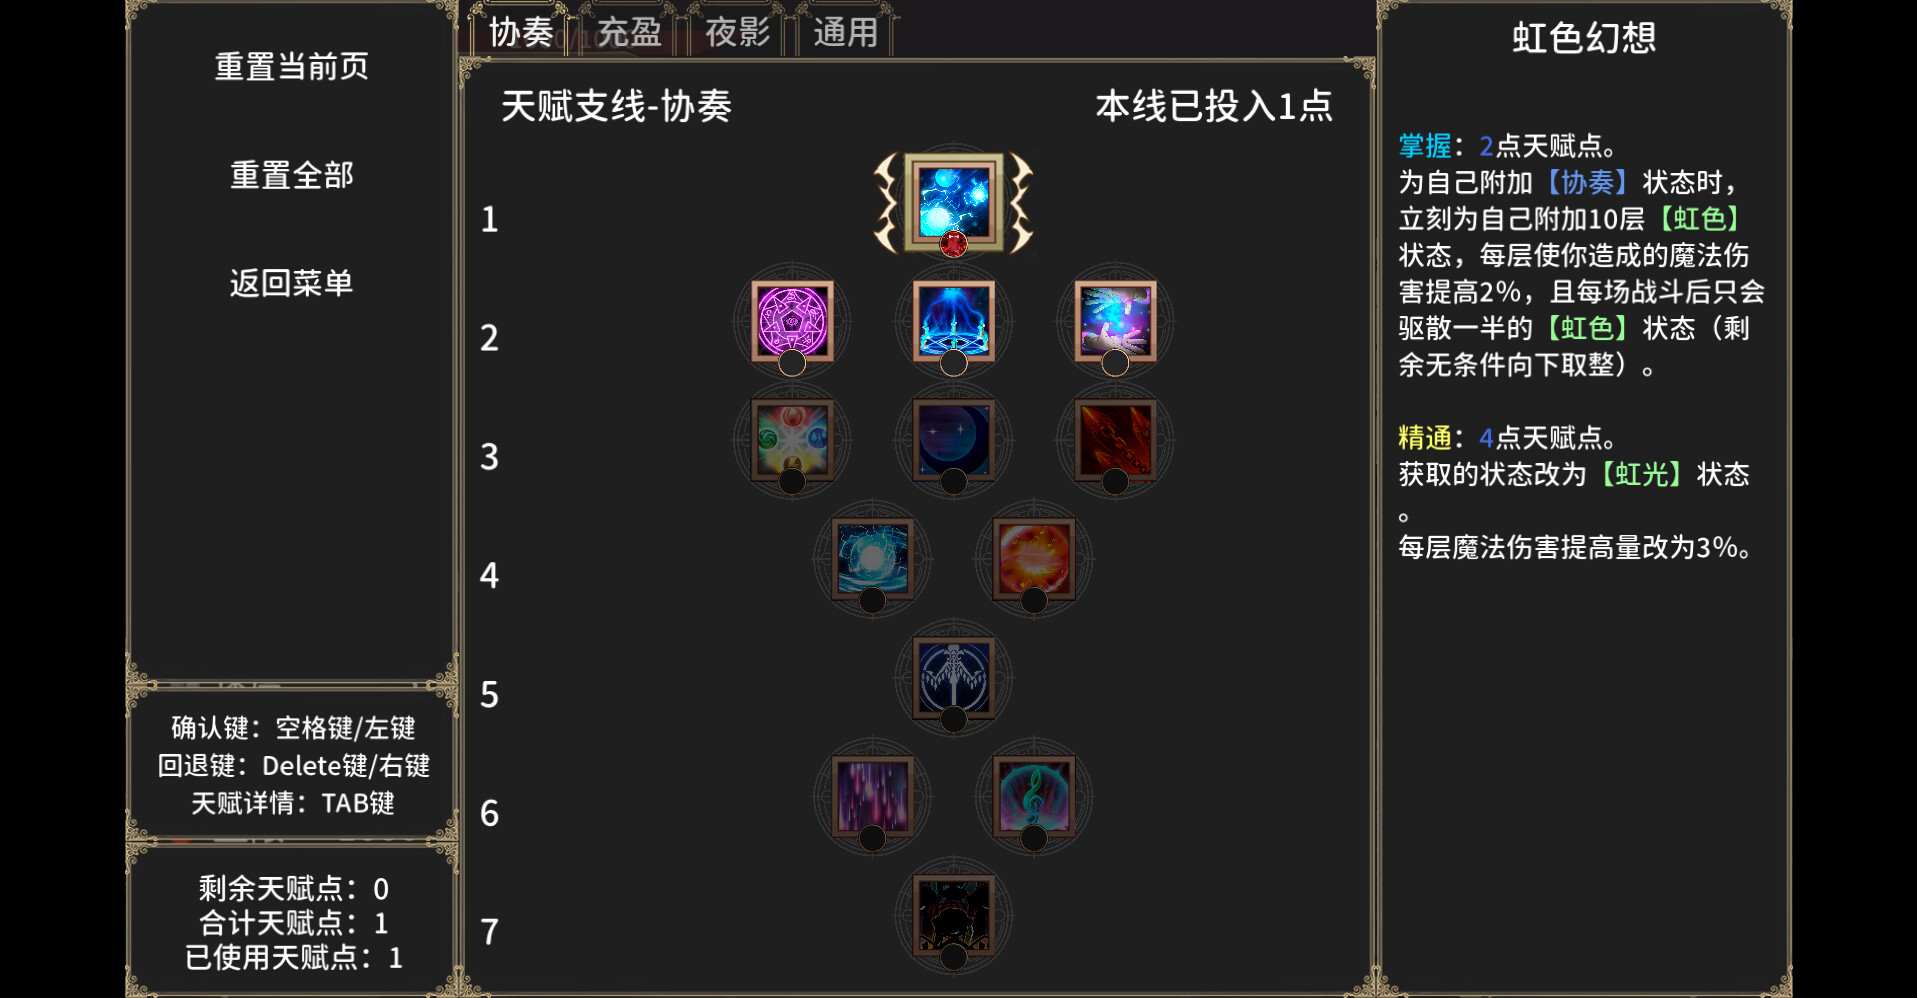Click the dark demon talent in row 7
Image resolution: width=1917 pixels, height=998 pixels.
point(953,916)
